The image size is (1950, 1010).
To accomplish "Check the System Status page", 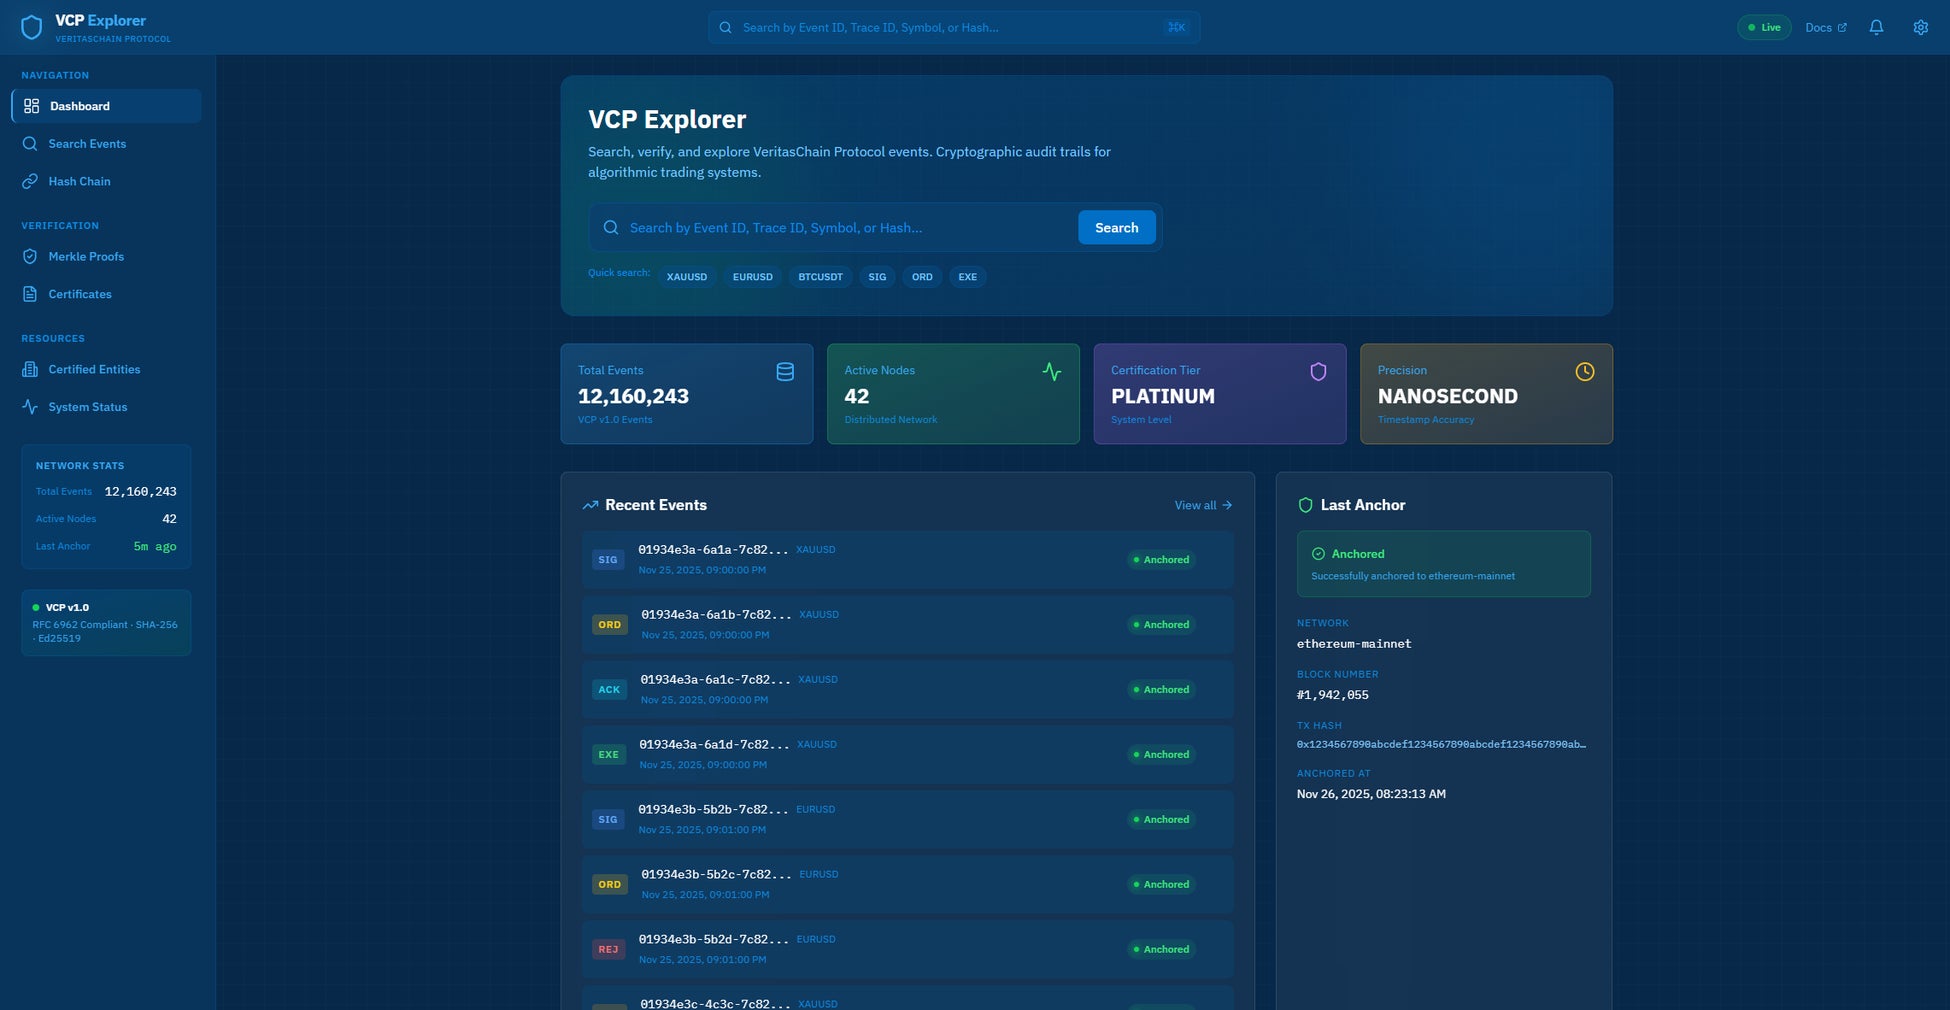I will [x=87, y=406].
